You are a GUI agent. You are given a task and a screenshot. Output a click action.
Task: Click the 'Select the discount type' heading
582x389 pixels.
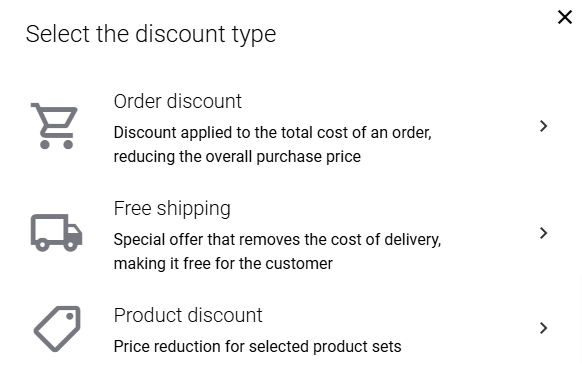coord(151,34)
